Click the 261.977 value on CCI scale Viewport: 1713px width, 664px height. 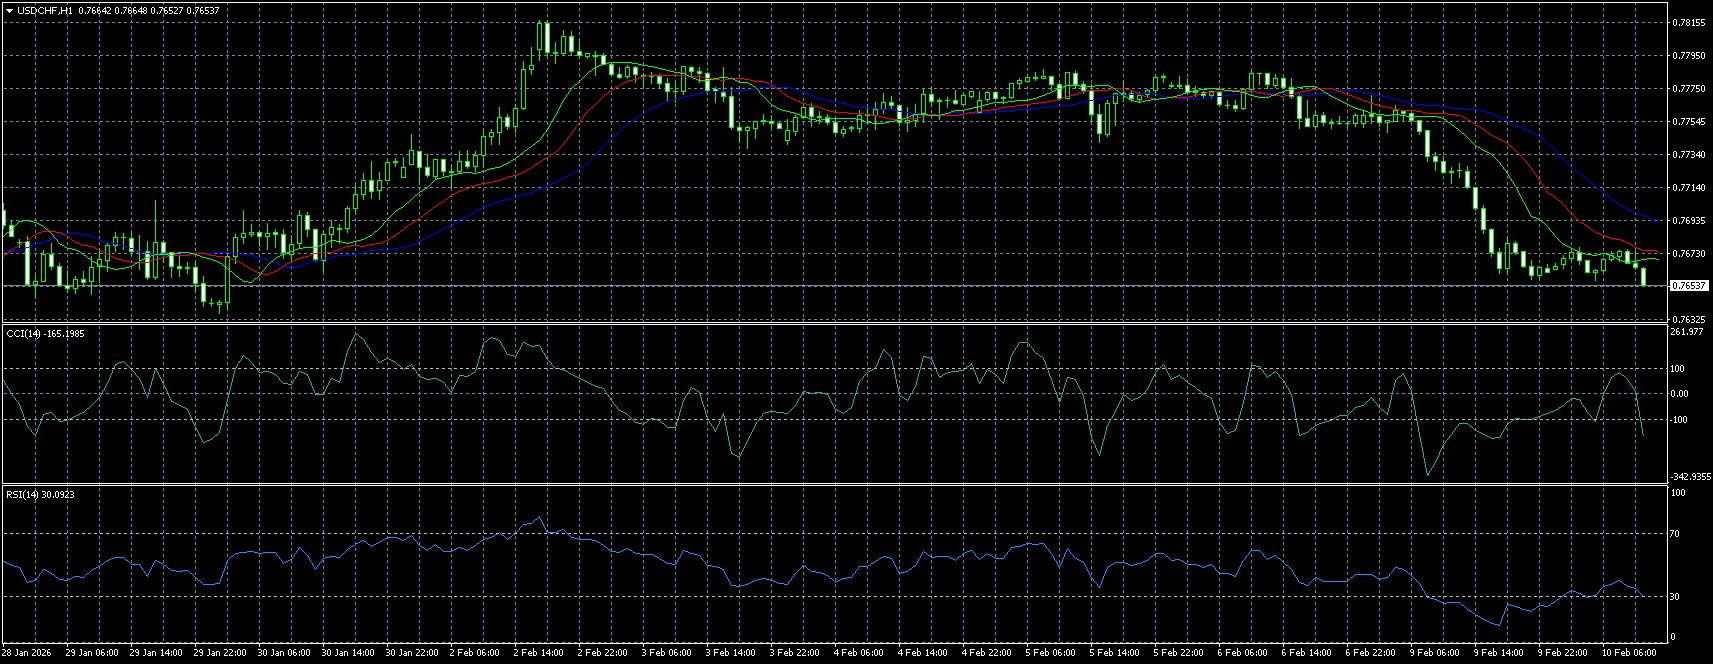pos(1687,331)
